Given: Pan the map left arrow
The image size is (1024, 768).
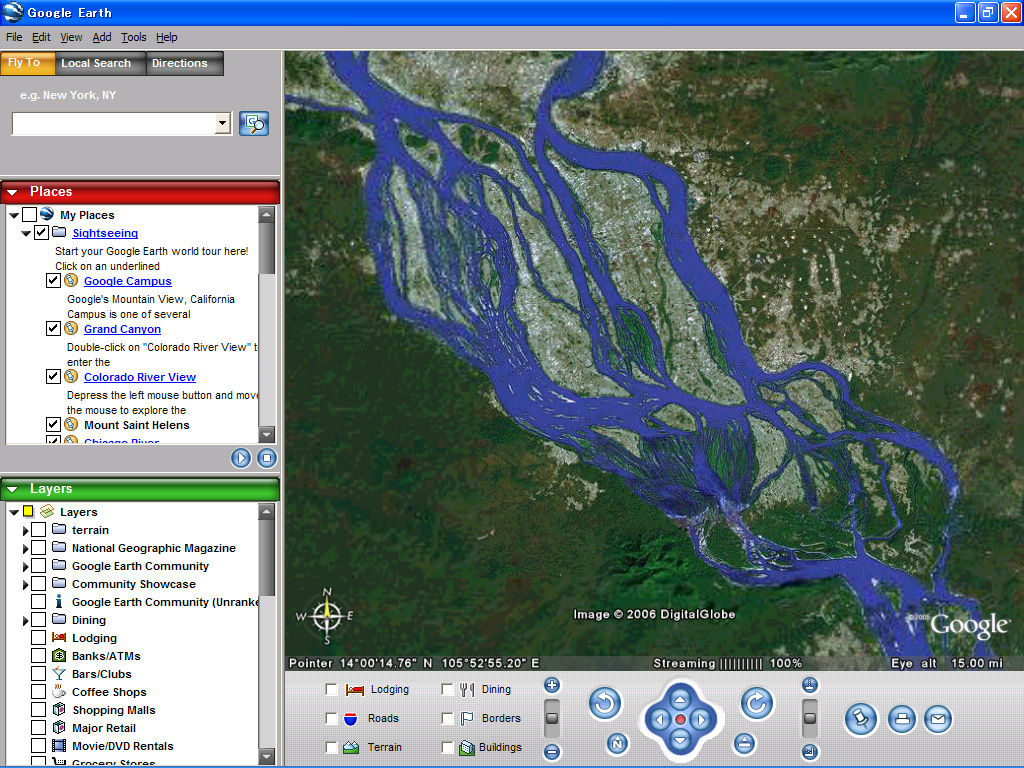Looking at the screenshot, I should 660,720.
